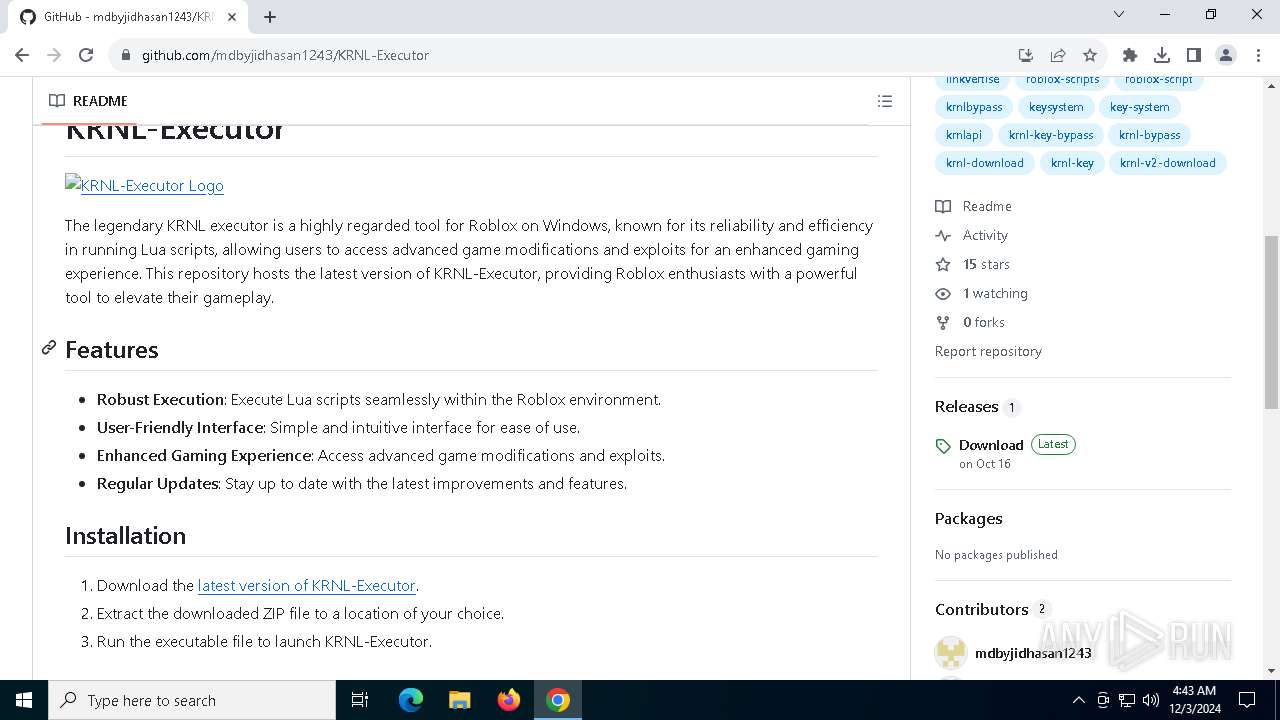
Task: Open the Download latest release
Action: [x=991, y=445]
